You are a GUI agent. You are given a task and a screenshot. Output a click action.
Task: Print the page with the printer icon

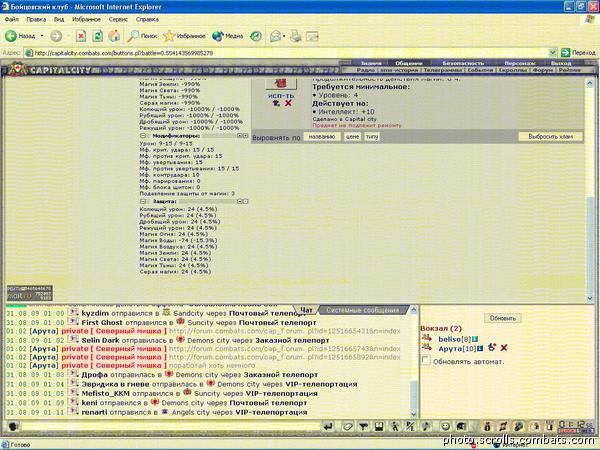295,36
